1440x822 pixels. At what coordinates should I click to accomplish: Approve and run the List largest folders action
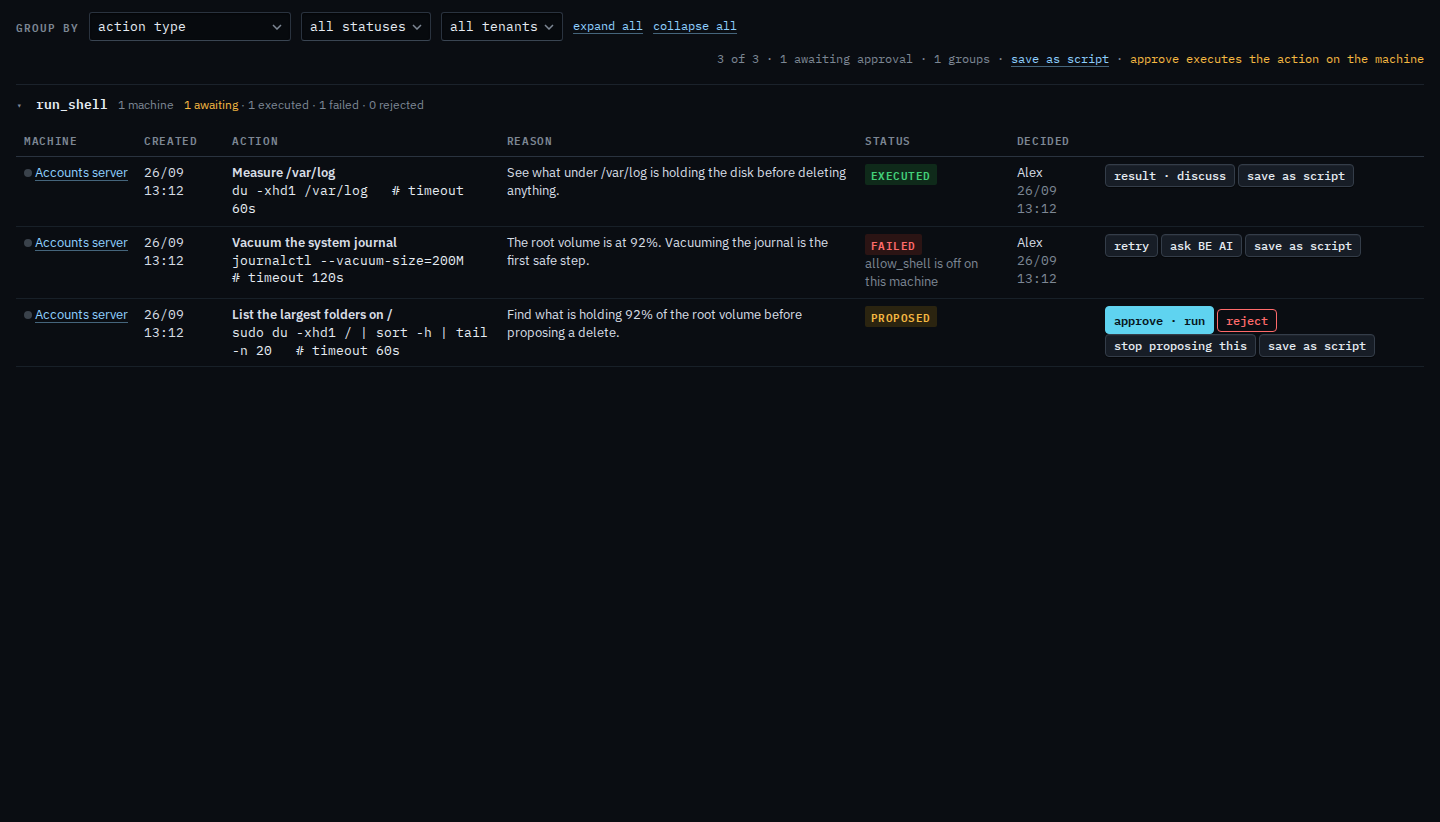(x=1159, y=320)
